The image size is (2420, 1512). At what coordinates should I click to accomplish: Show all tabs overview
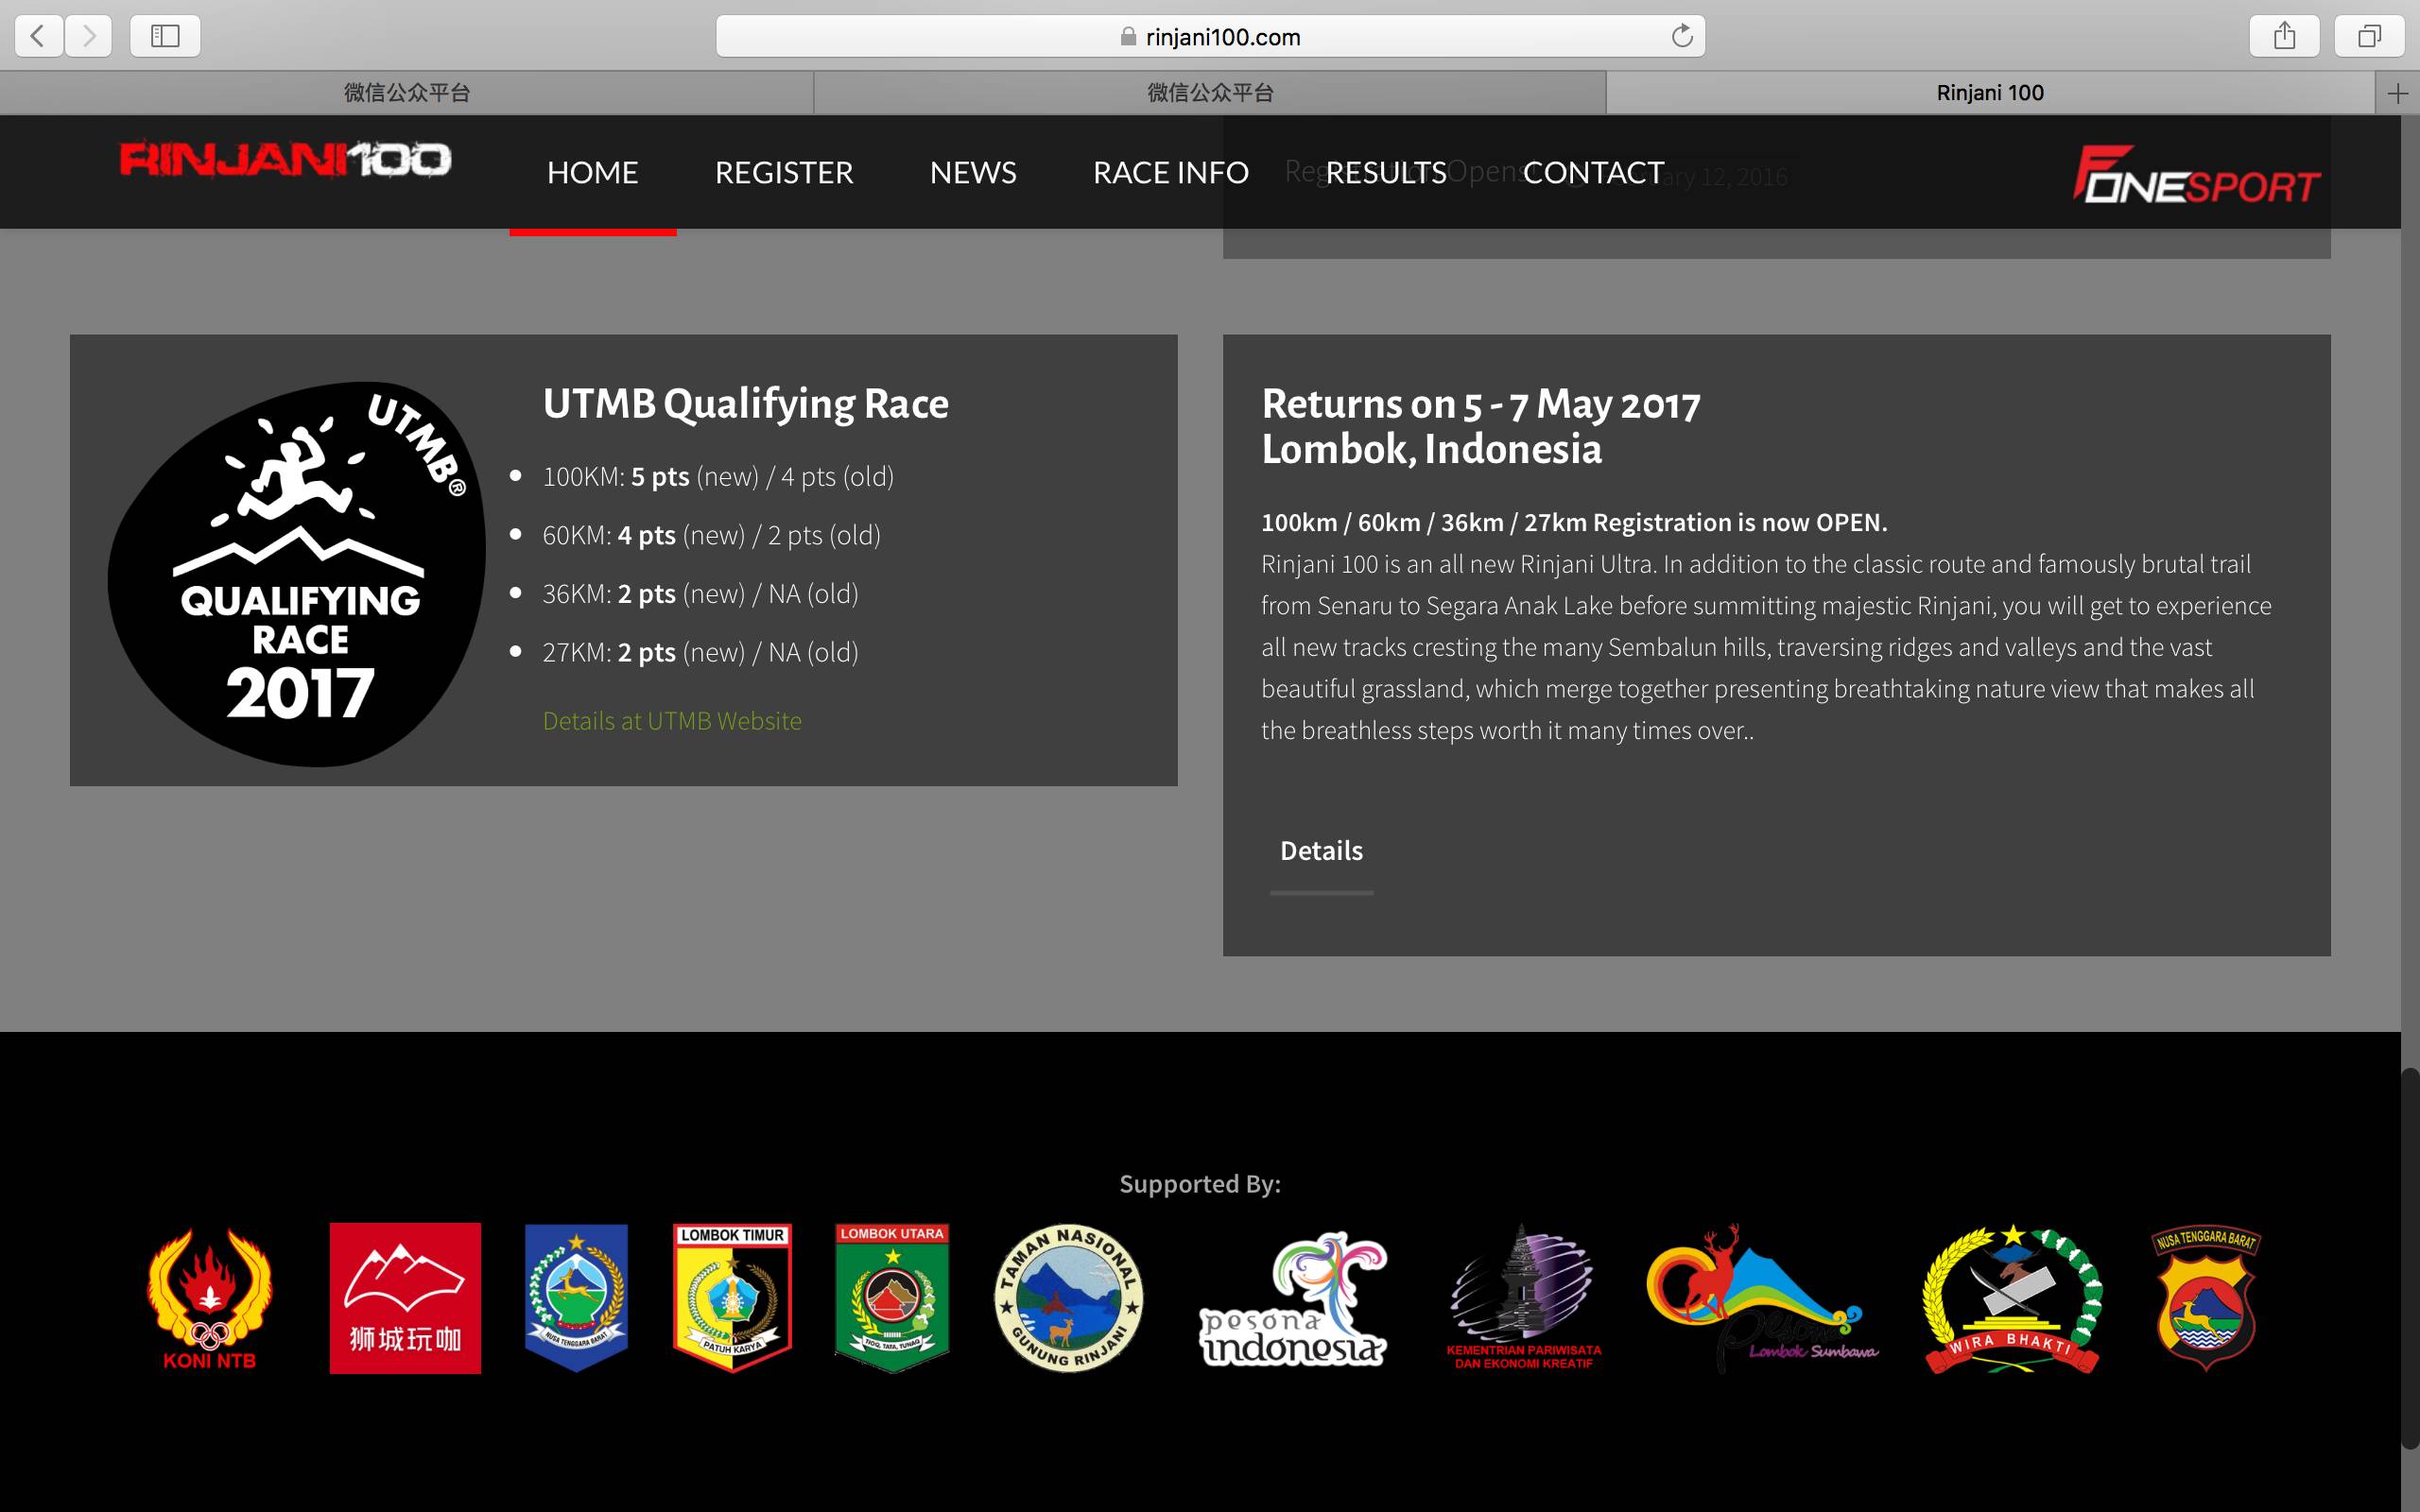coord(2369,36)
